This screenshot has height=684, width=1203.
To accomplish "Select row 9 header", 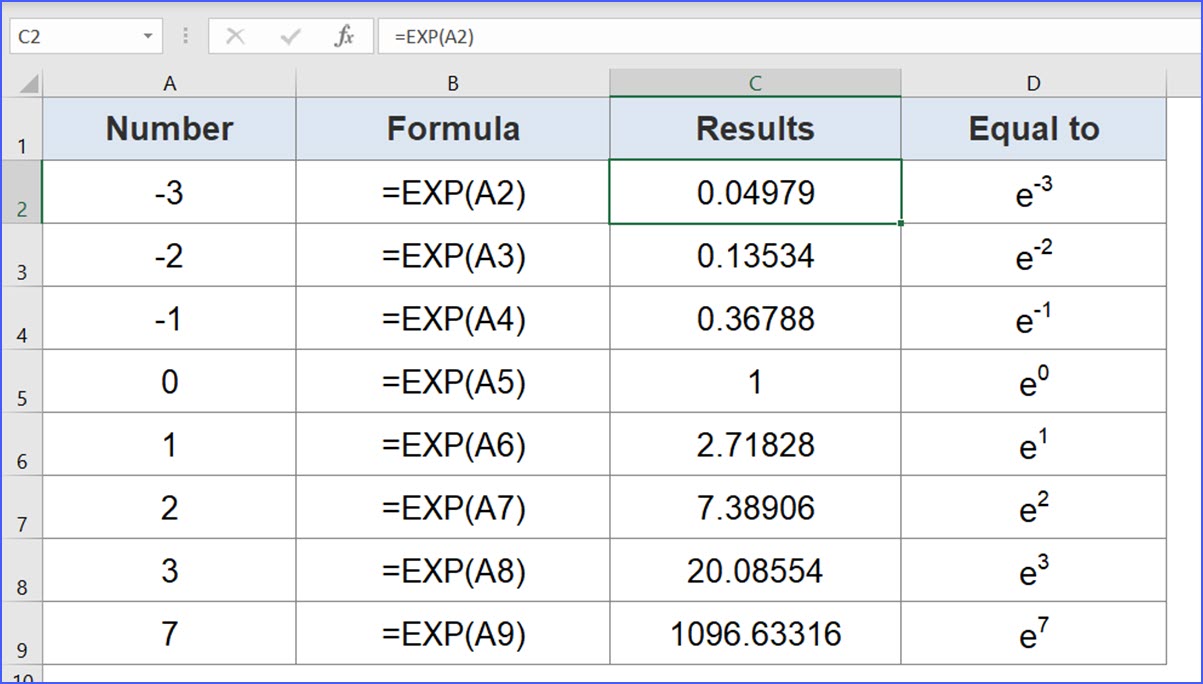I will [x=22, y=633].
